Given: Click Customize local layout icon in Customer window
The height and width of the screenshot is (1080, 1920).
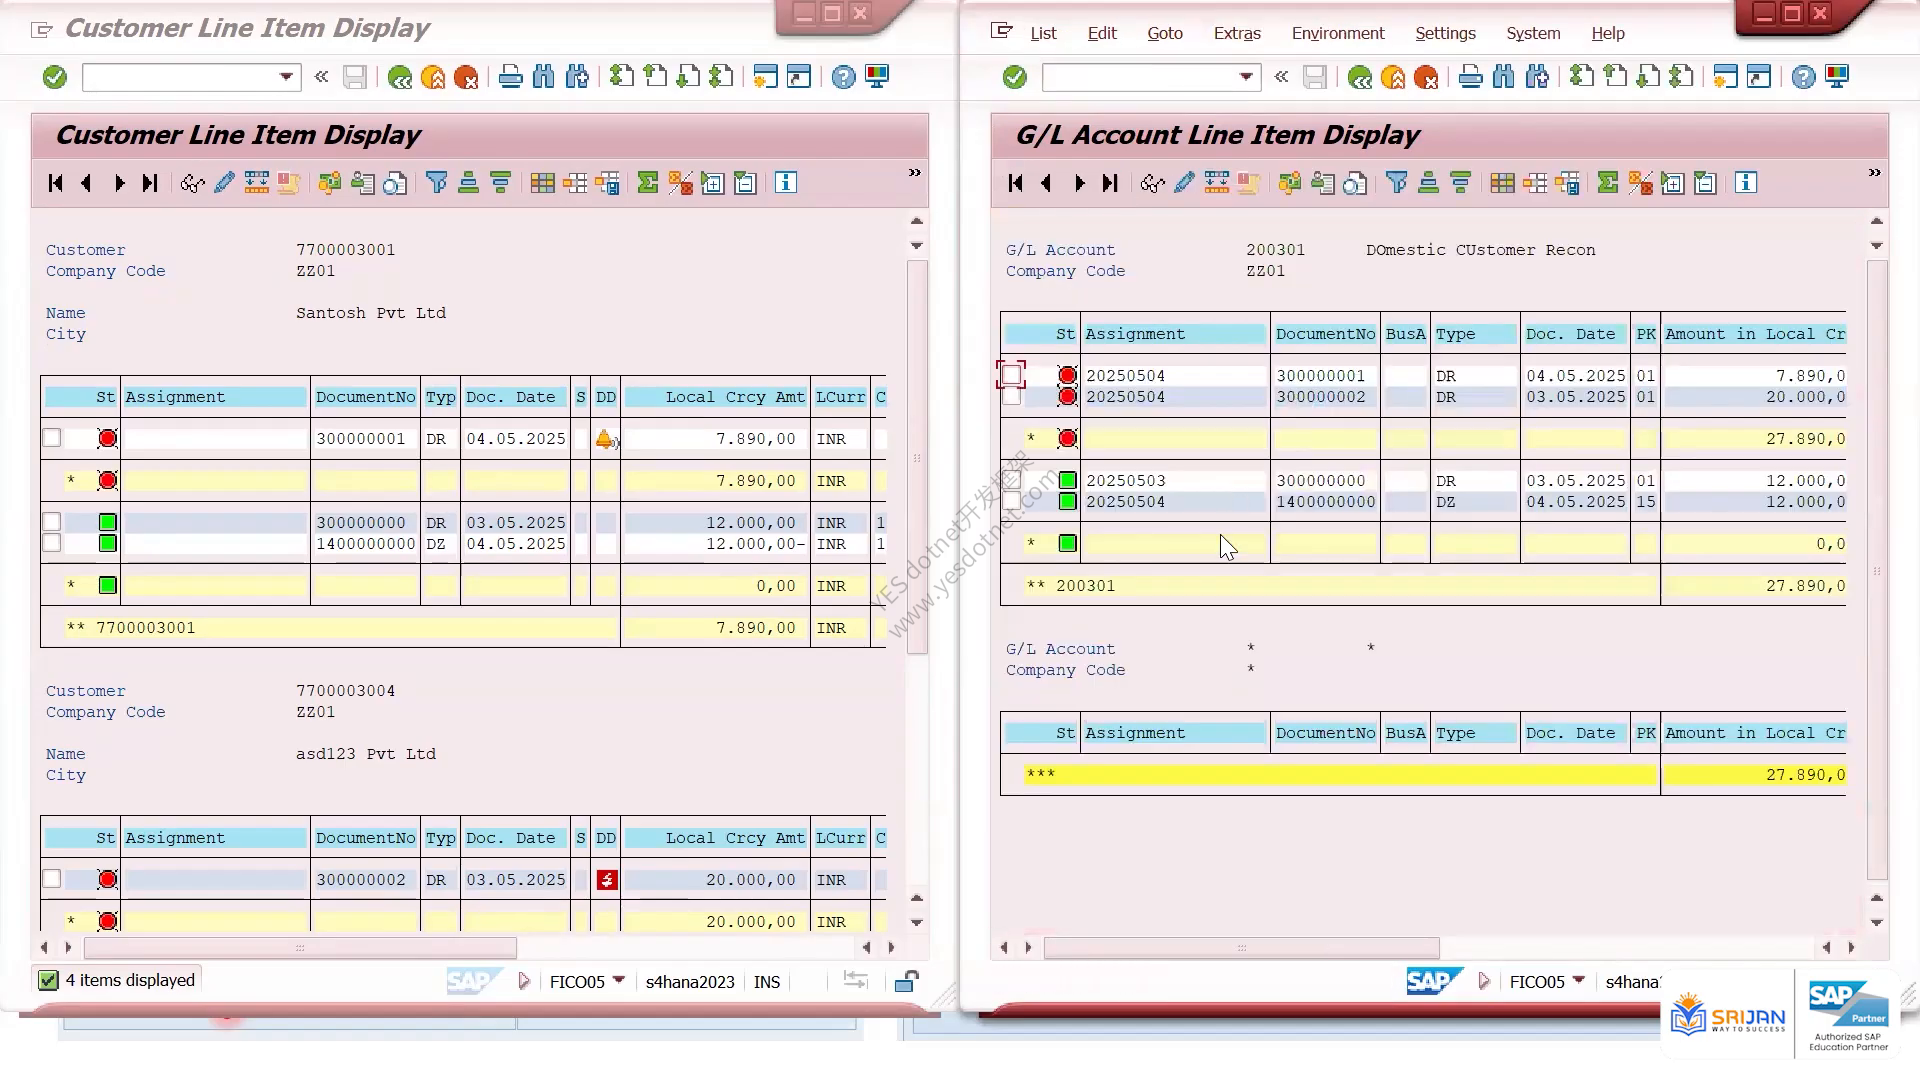Looking at the screenshot, I should pos(877,77).
